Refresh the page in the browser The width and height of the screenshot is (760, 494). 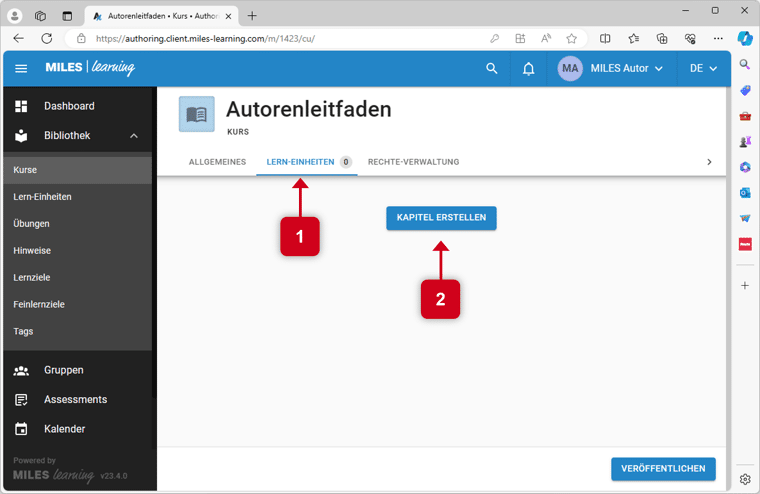[x=46, y=39]
